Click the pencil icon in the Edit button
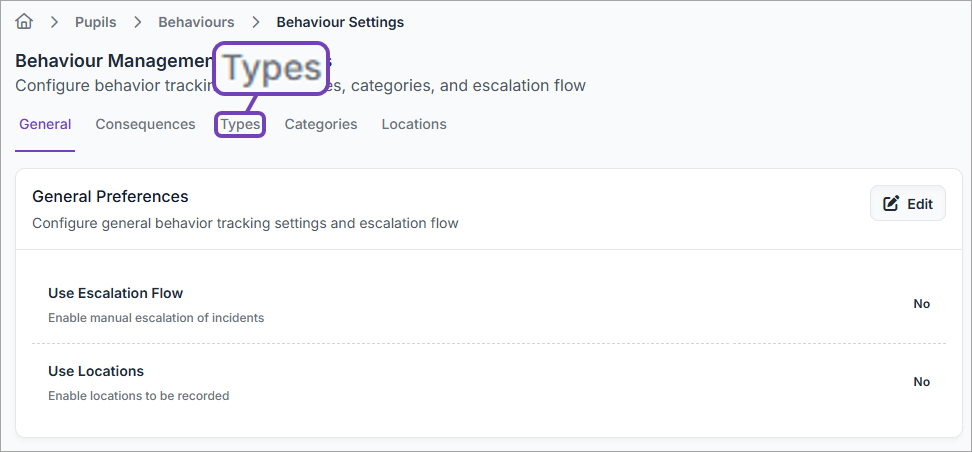The image size is (972, 452). 891,204
